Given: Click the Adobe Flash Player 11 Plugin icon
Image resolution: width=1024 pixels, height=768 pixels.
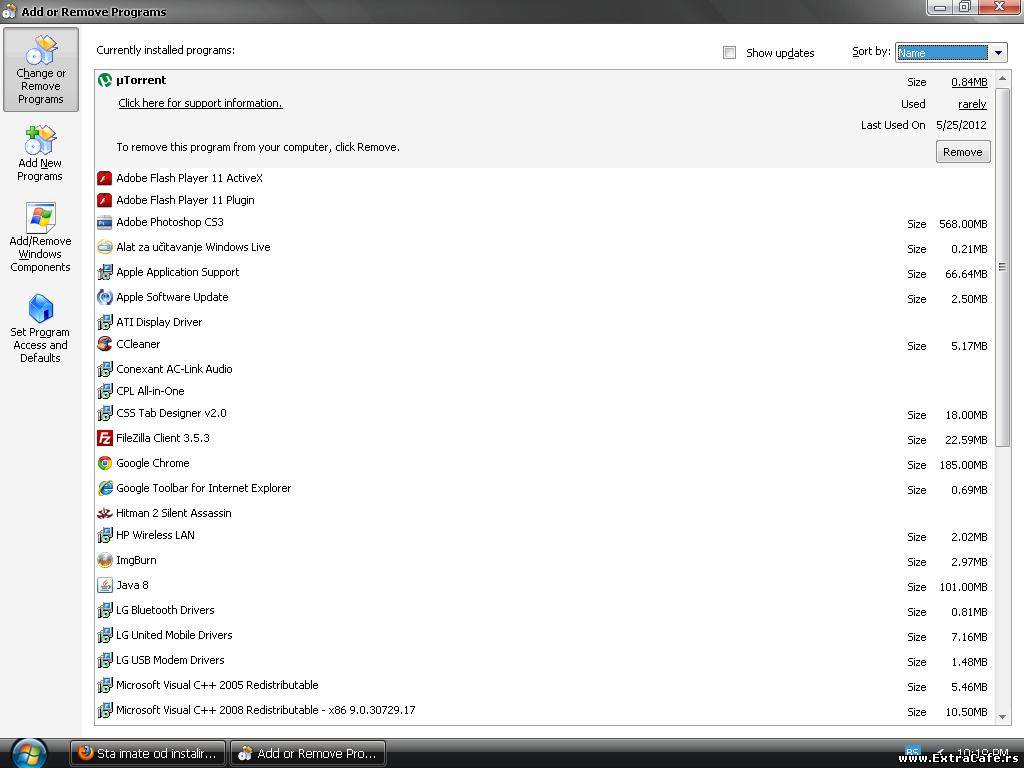Looking at the screenshot, I should [x=104, y=200].
